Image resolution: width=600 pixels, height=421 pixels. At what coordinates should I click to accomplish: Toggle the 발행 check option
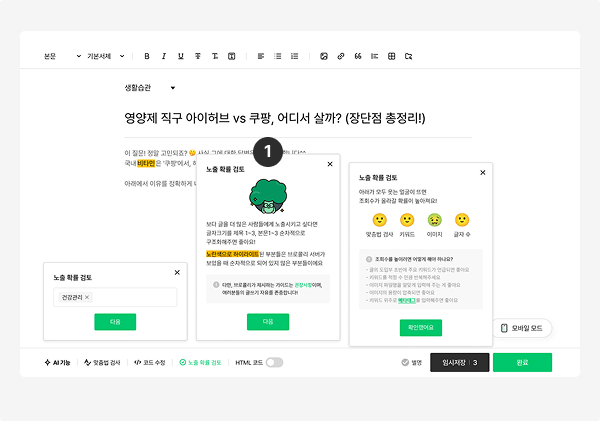click(412, 362)
